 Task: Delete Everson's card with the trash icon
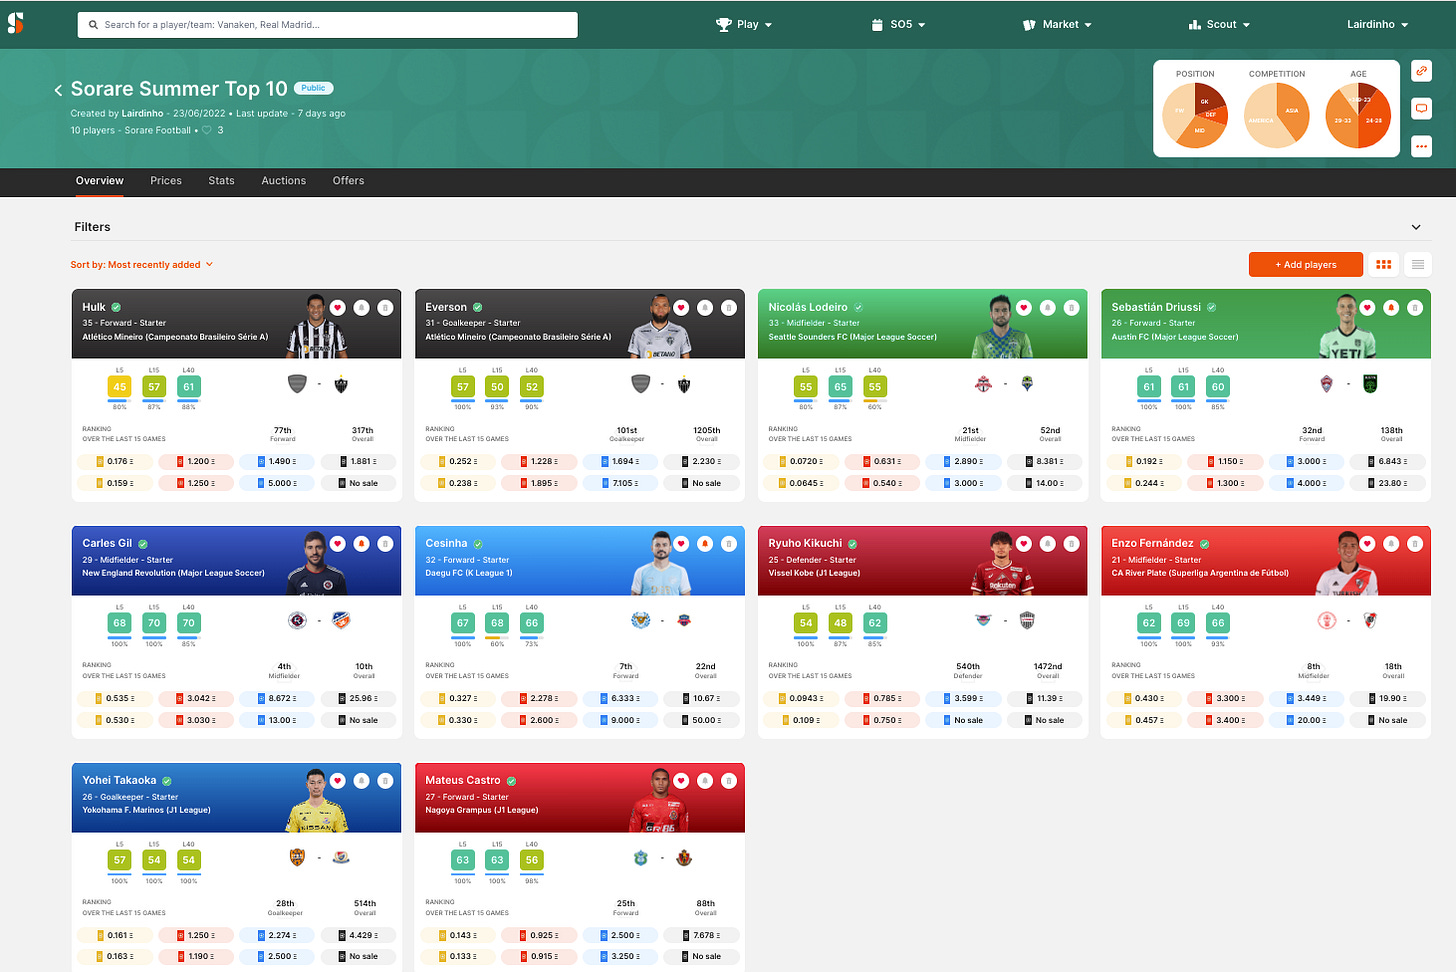tap(729, 308)
